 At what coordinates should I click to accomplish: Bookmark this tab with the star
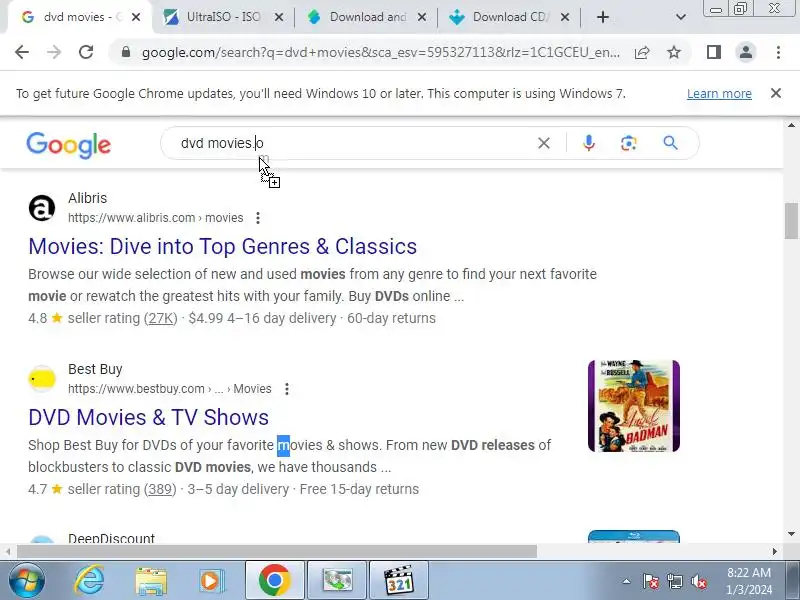(x=674, y=52)
